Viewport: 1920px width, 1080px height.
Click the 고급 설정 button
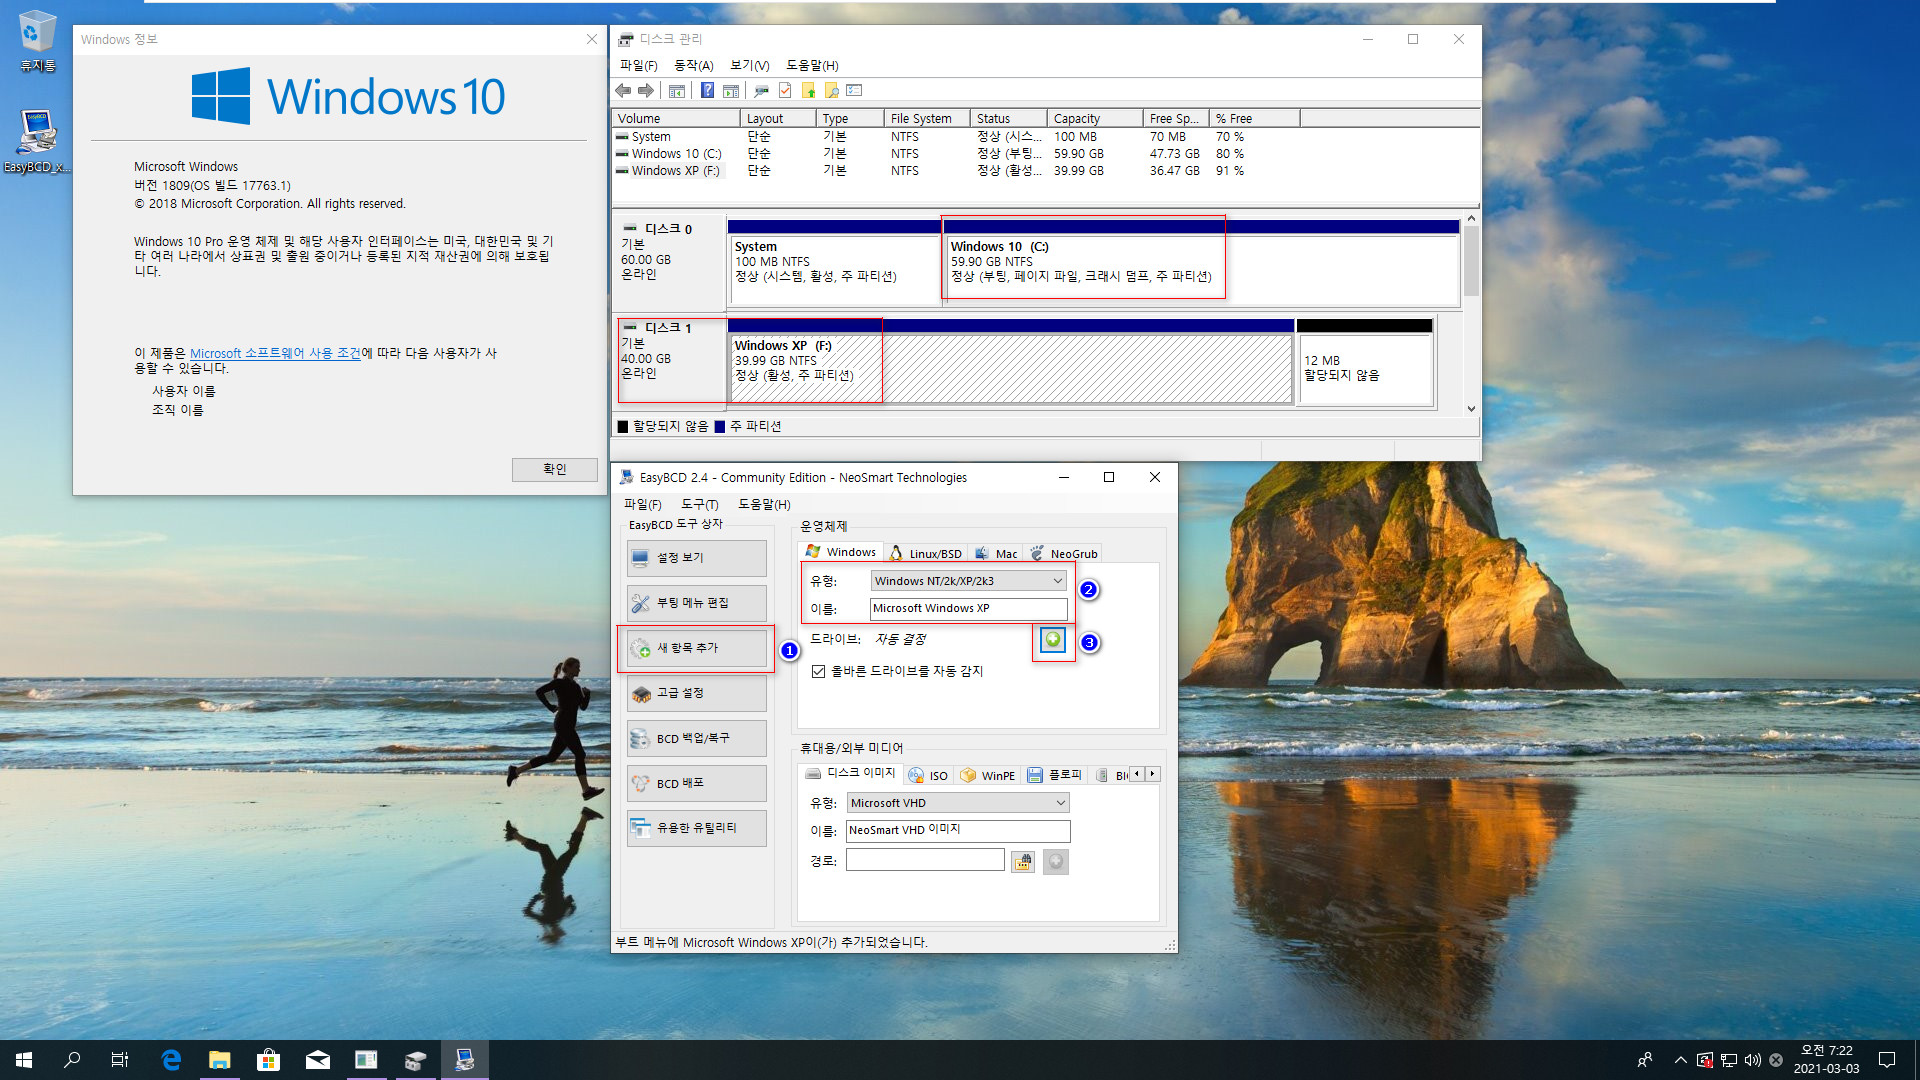click(697, 693)
